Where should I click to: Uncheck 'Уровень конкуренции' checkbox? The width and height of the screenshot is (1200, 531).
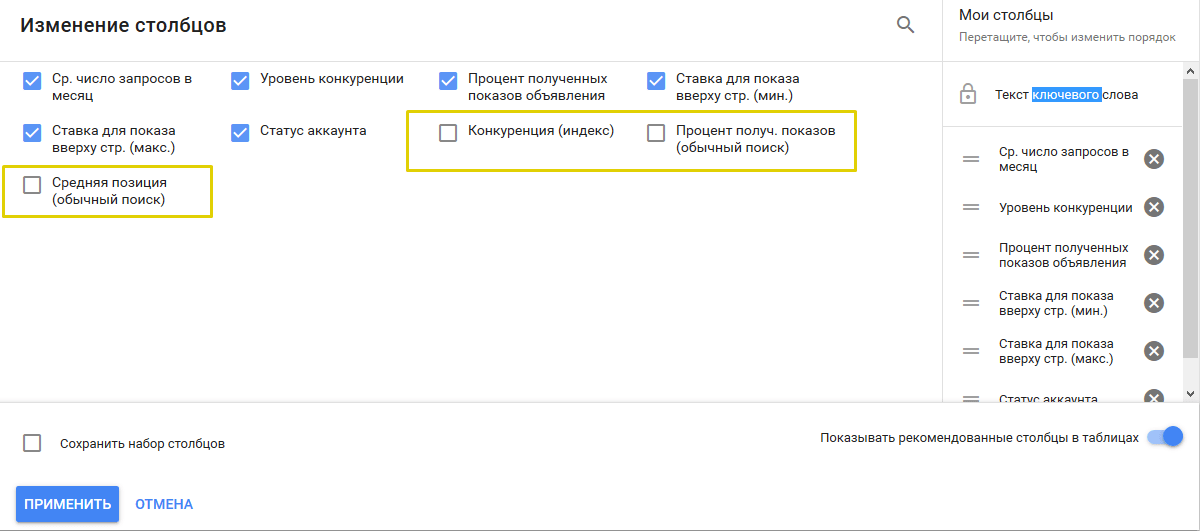tap(240, 81)
